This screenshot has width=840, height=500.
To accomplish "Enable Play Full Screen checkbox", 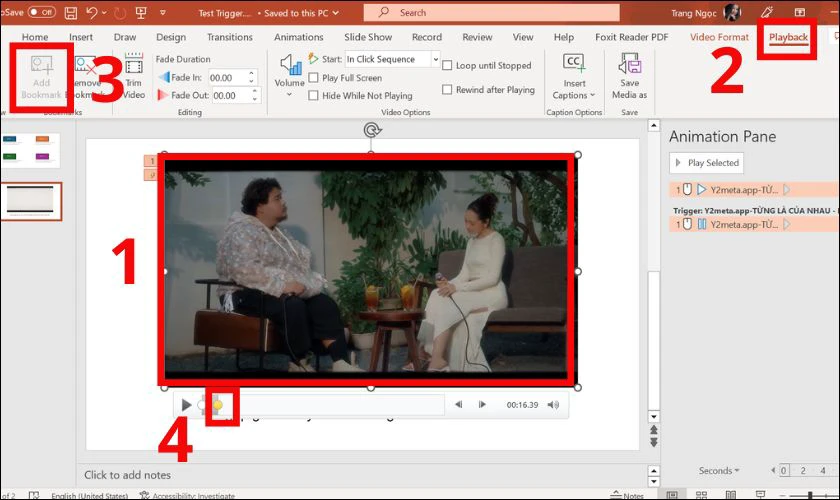I will (x=314, y=78).
